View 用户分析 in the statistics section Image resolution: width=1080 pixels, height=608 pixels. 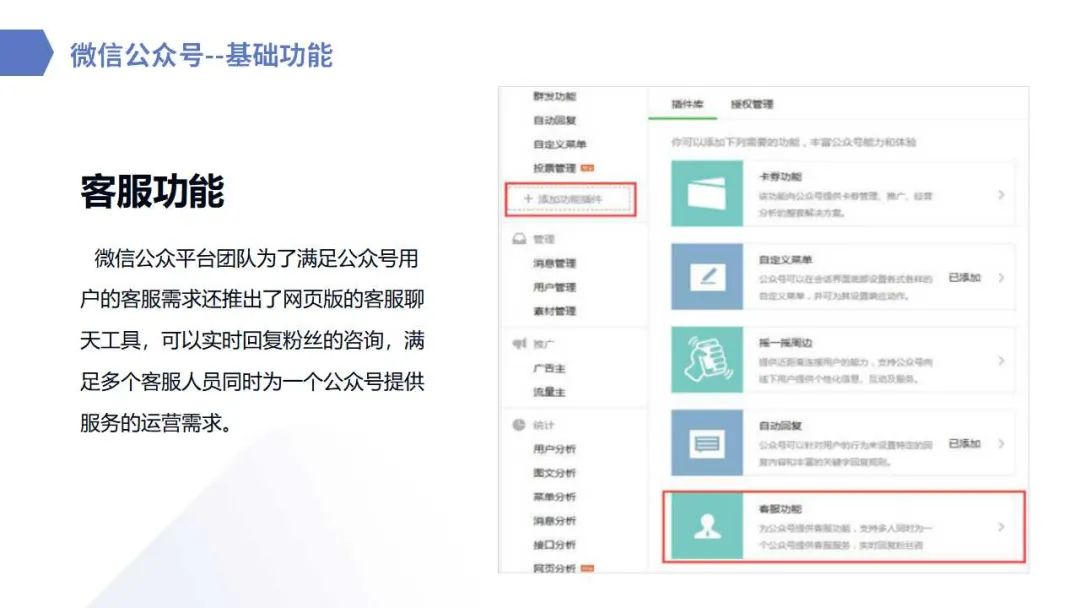[554, 449]
